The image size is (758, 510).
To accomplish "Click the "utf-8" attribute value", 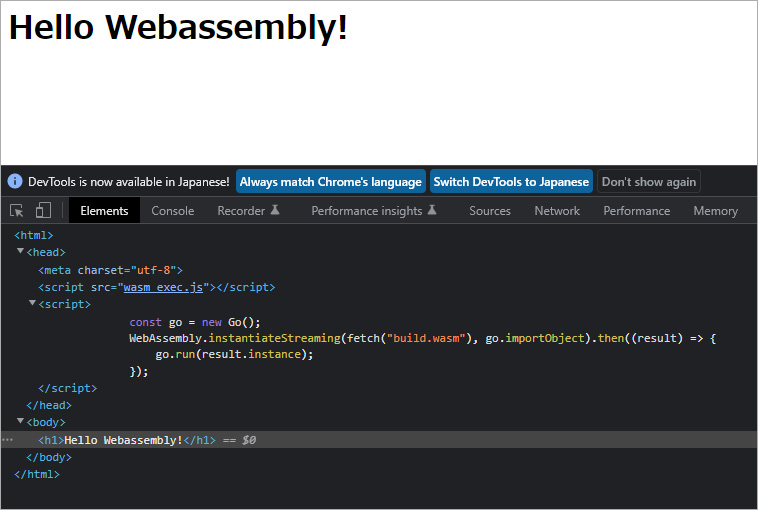I will pyautogui.click(x=154, y=270).
